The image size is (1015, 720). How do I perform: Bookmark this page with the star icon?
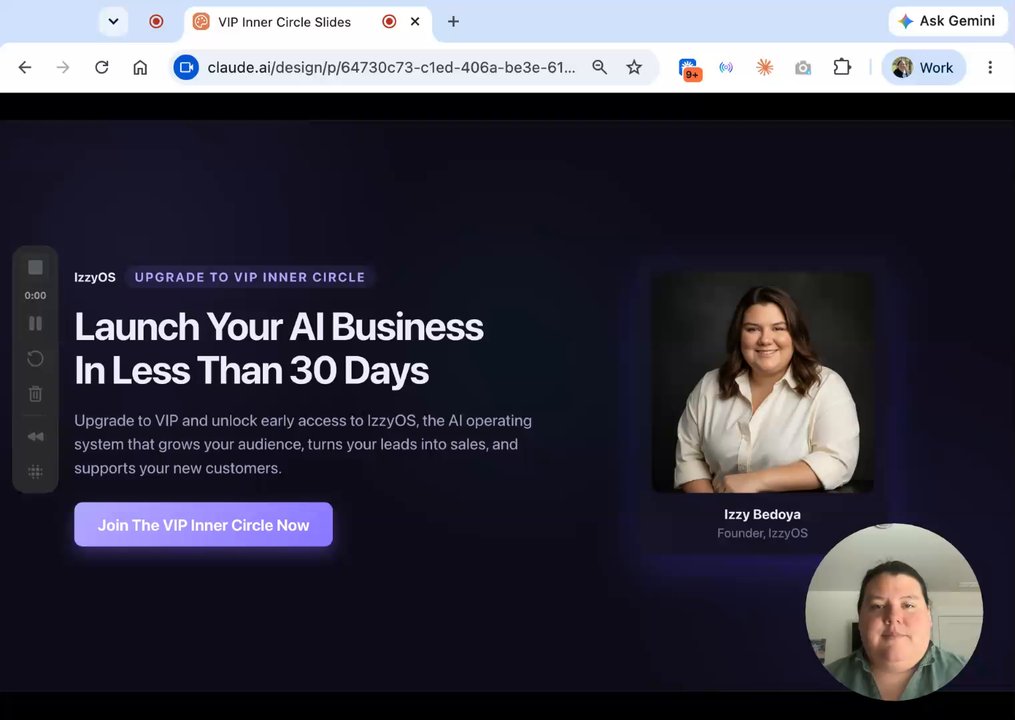[x=634, y=67]
